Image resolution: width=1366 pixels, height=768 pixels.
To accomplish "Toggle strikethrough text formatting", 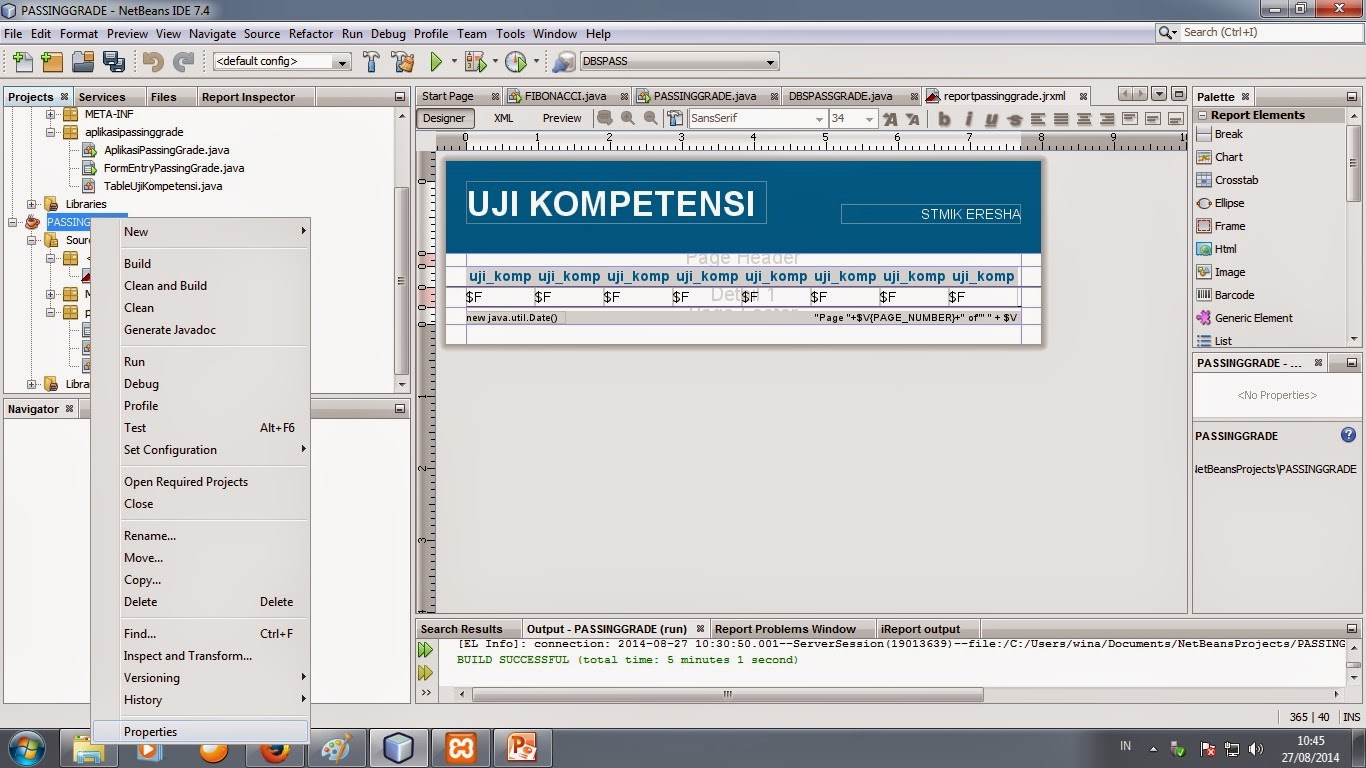I will pyautogui.click(x=1014, y=119).
